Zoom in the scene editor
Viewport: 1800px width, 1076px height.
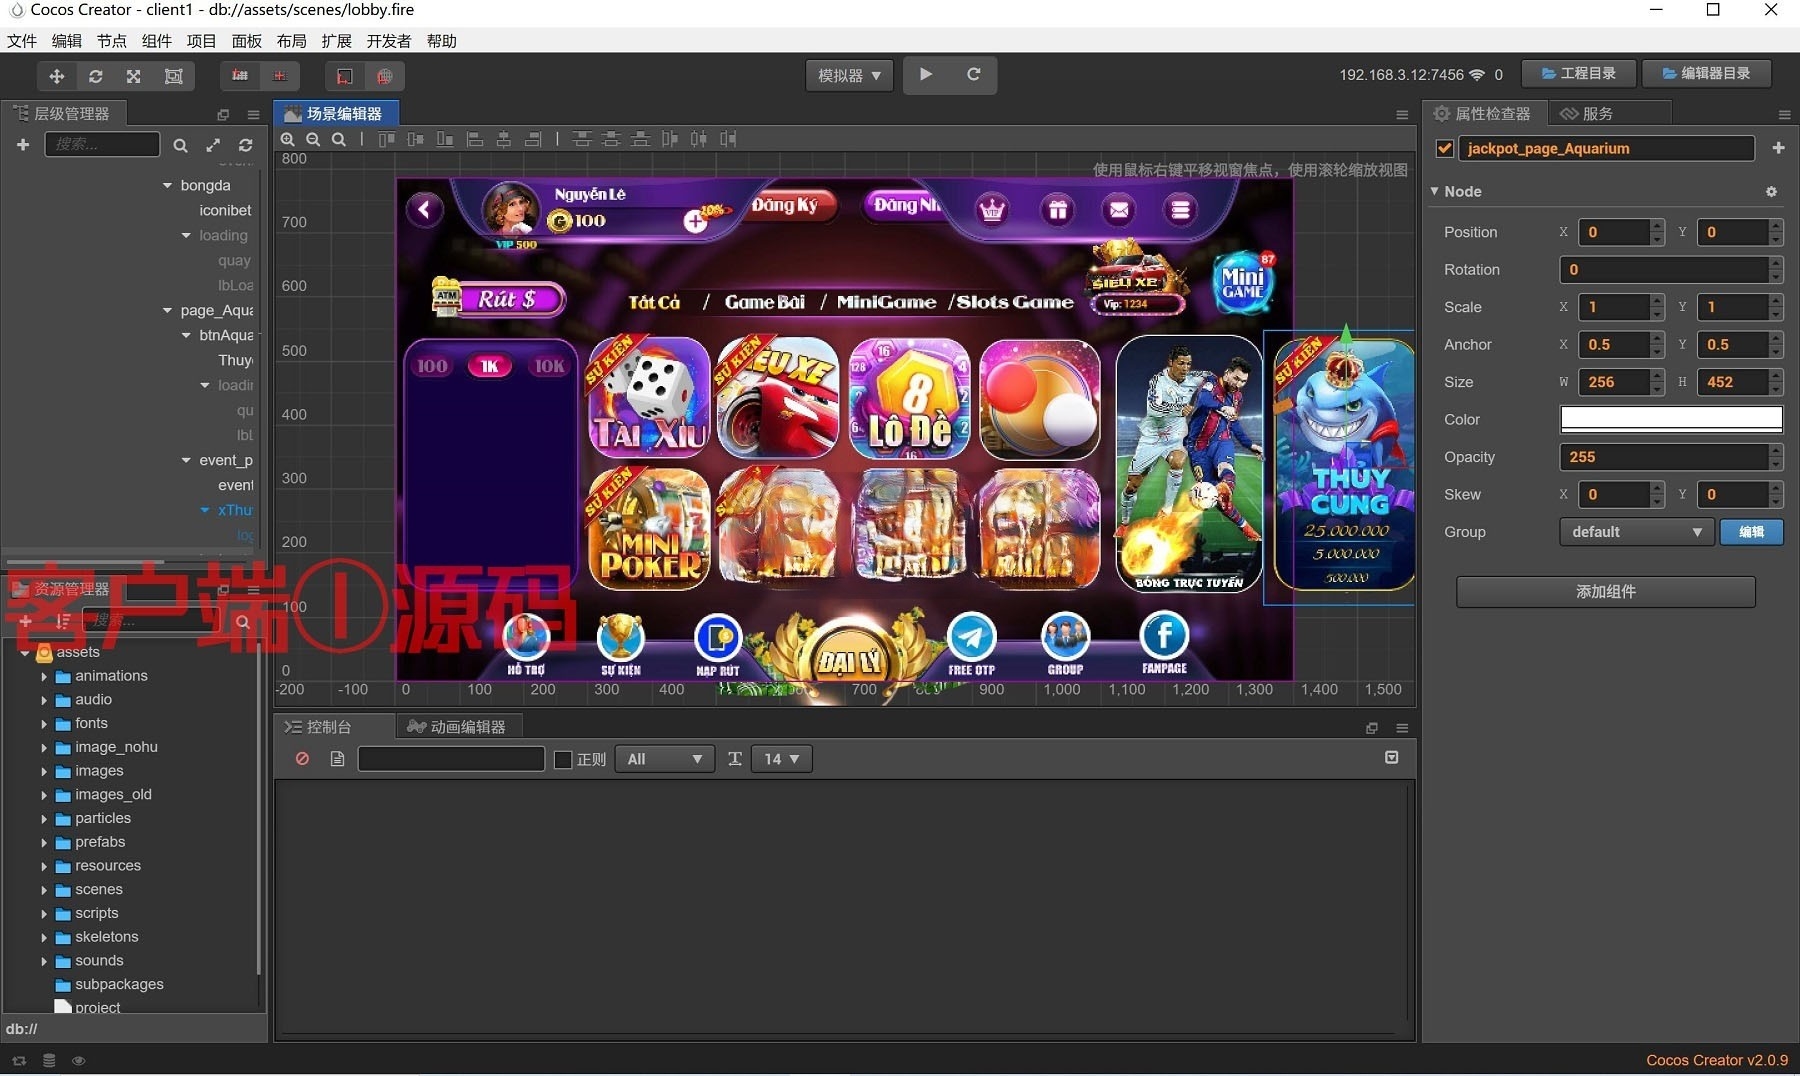click(288, 140)
